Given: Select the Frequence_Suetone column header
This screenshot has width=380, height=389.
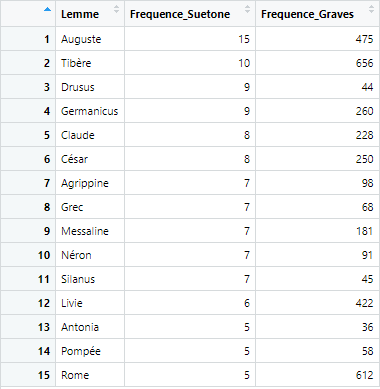Looking at the screenshot, I should pos(190,14).
